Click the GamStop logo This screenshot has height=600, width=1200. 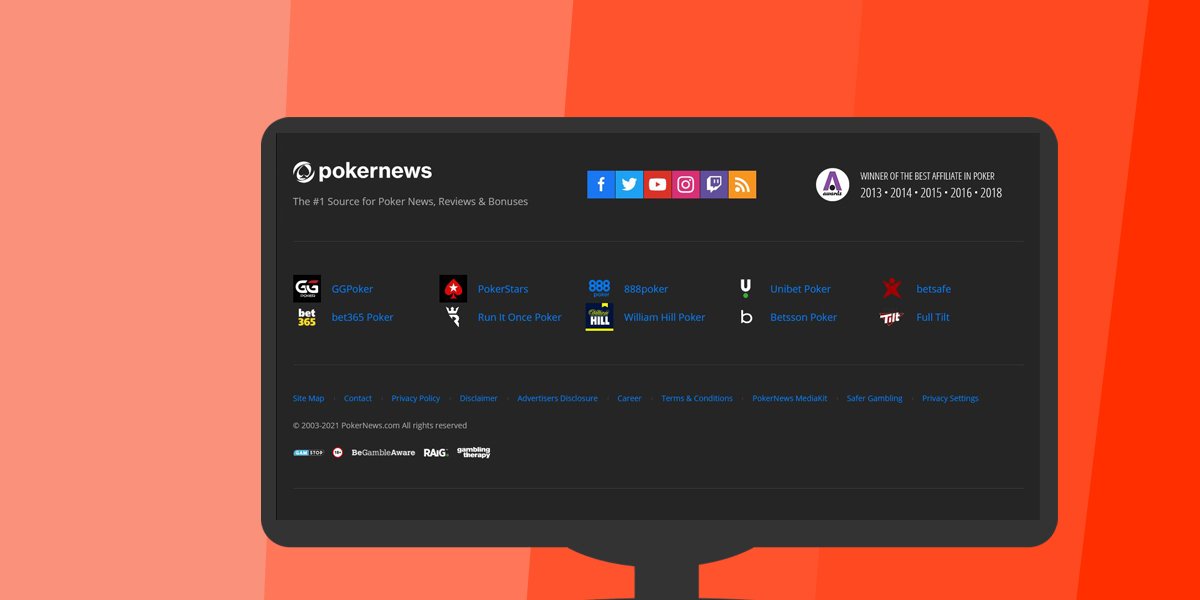308,452
